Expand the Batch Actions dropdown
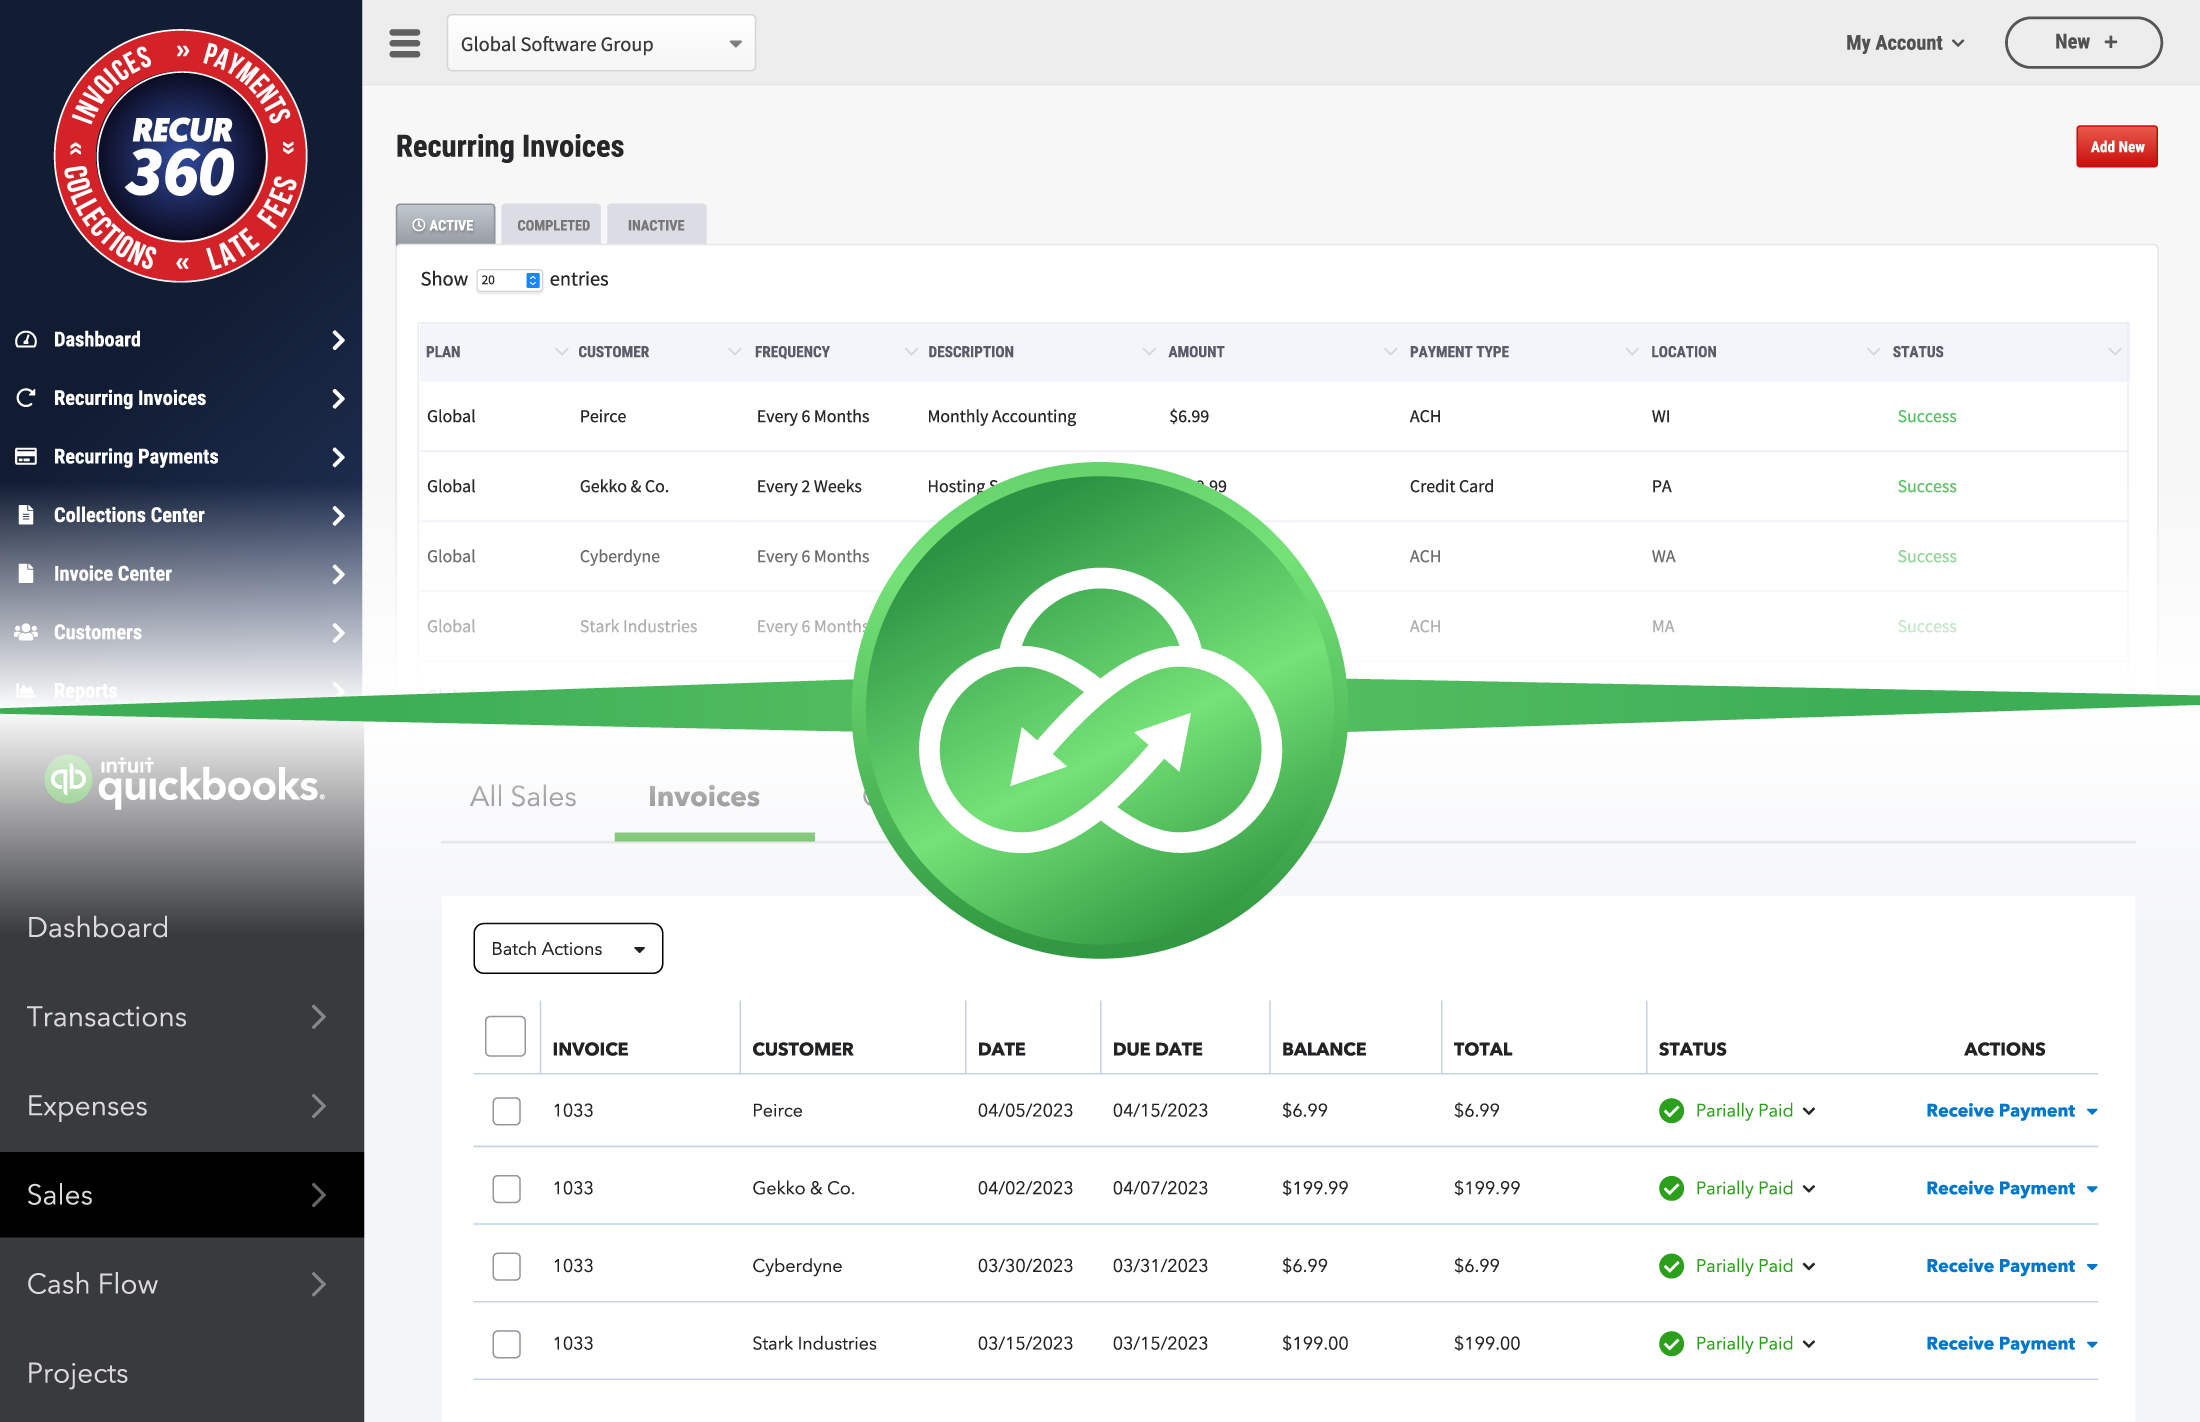 pyautogui.click(x=641, y=947)
